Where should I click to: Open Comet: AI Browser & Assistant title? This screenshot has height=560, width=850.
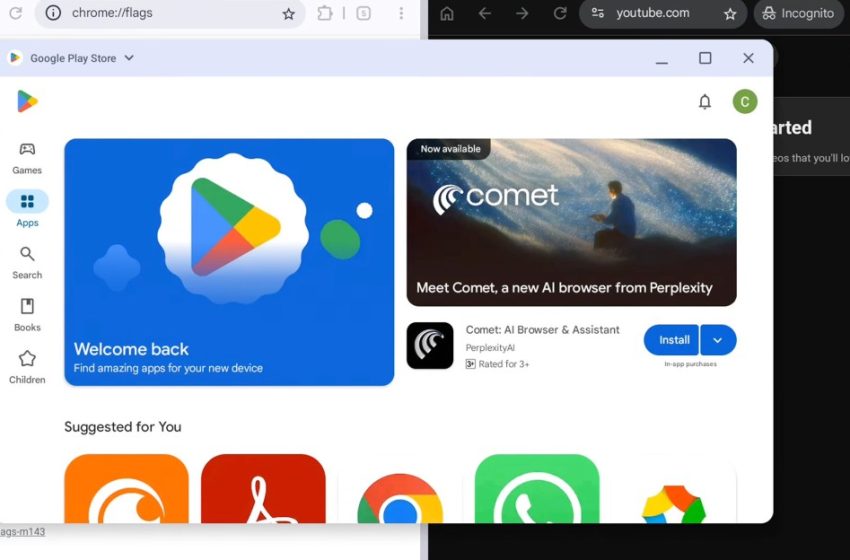pyautogui.click(x=542, y=330)
